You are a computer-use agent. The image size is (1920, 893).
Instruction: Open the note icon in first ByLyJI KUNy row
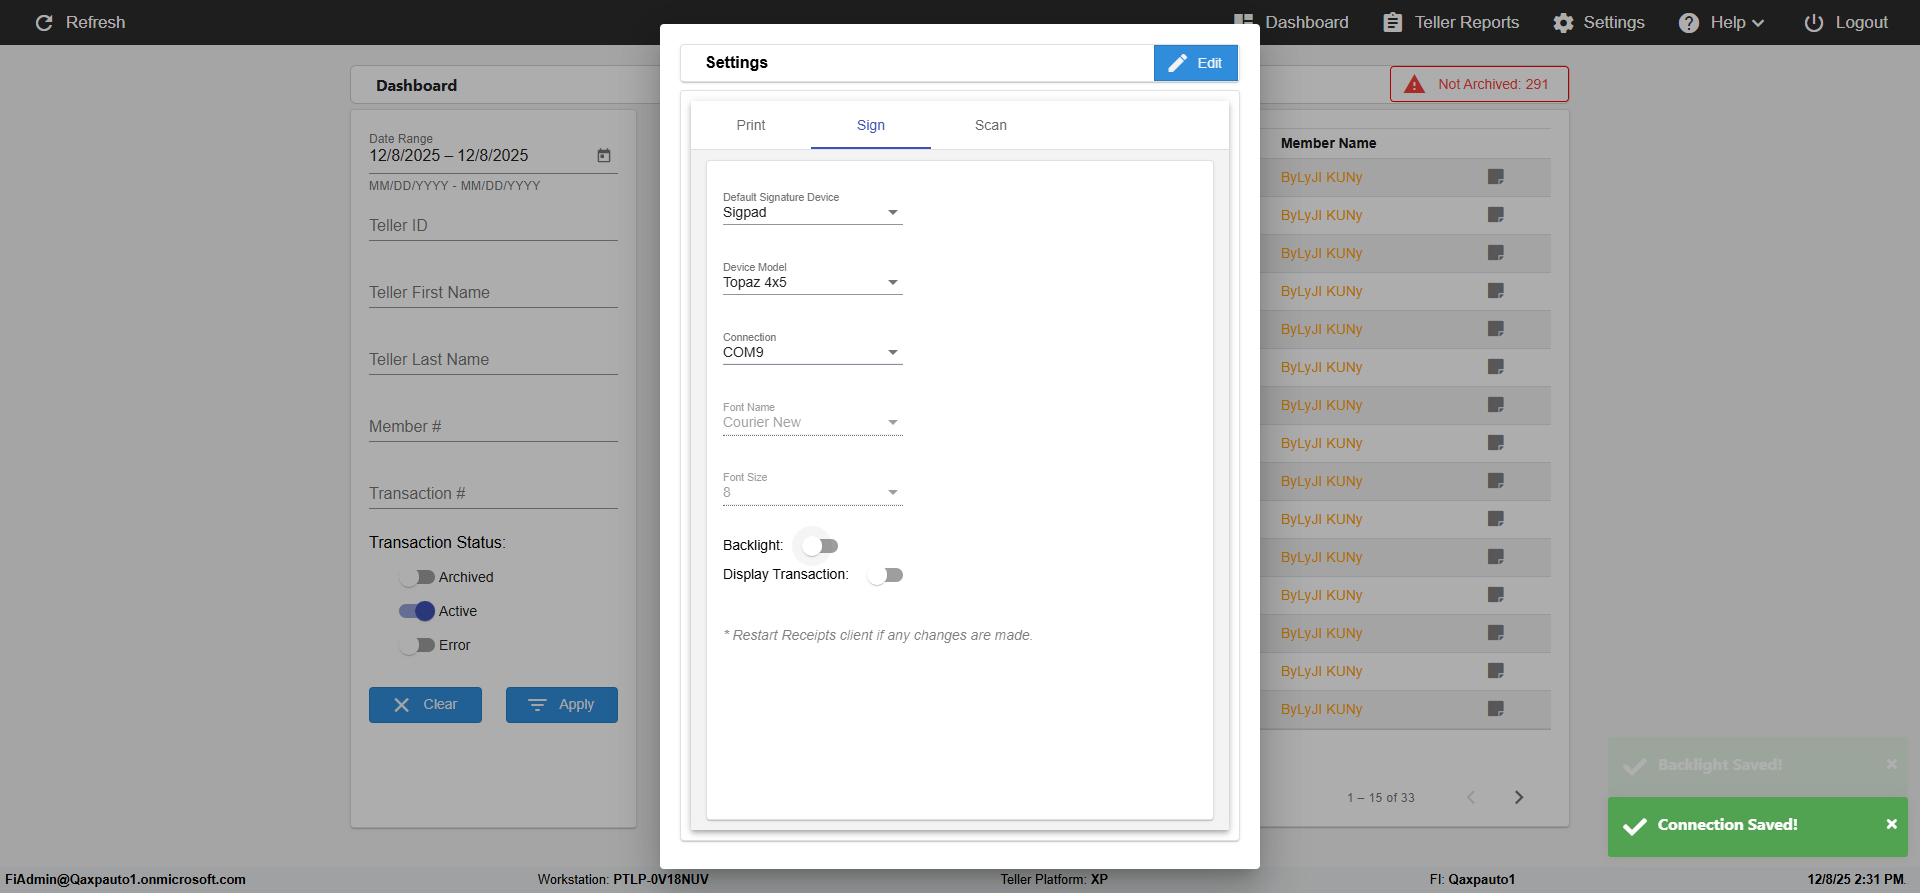click(1496, 177)
